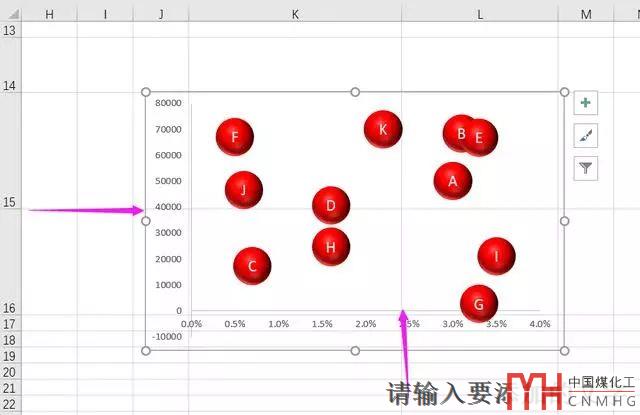The image size is (640, 415).
Task: Select the 3.0% horizontal axis label
Action: [x=453, y=324]
